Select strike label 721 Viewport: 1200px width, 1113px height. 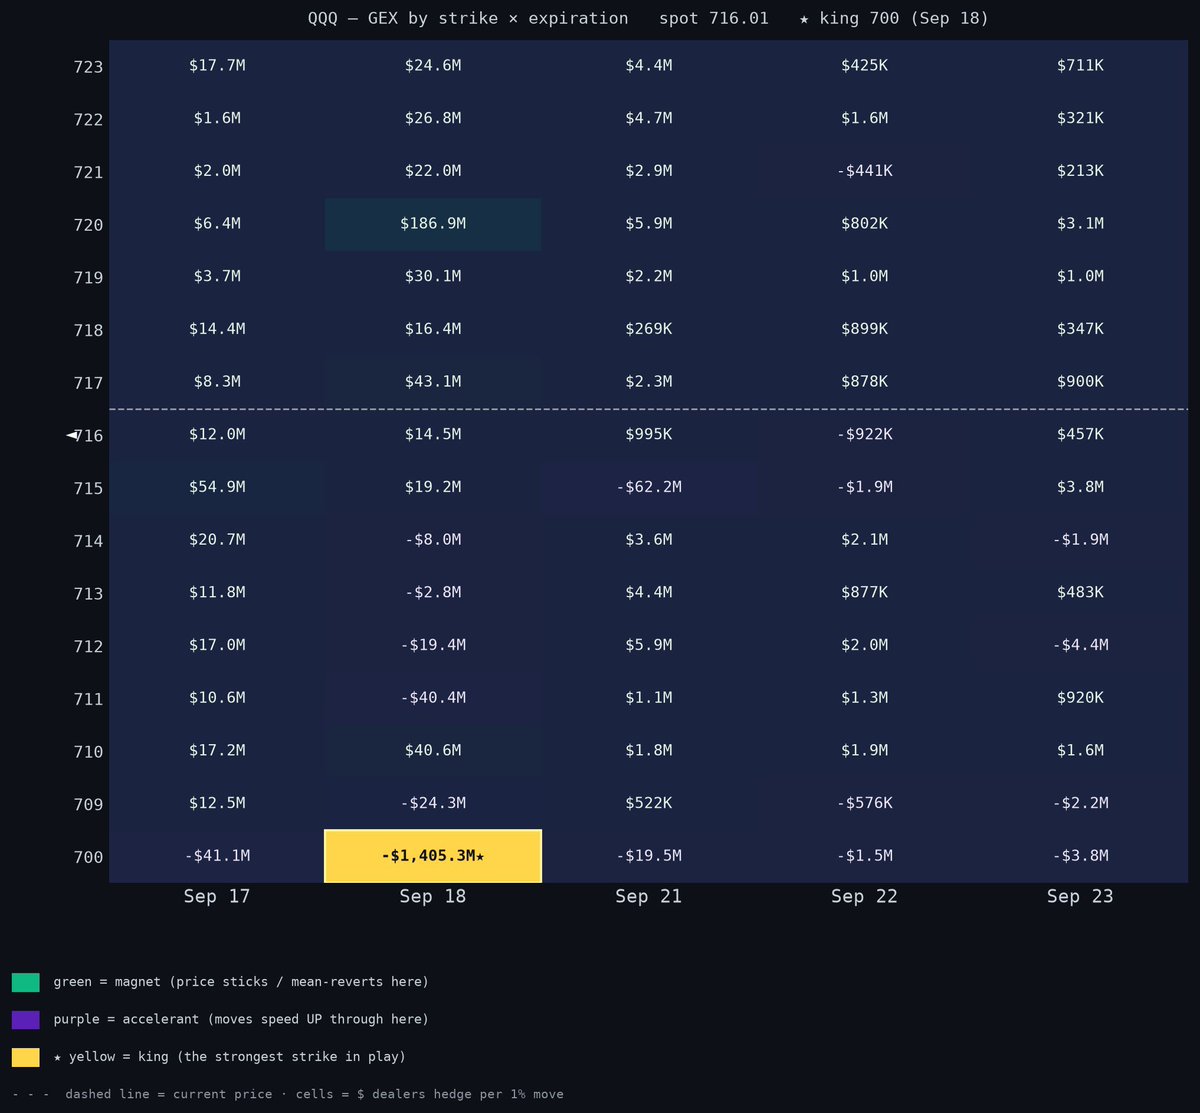(x=88, y=173)
